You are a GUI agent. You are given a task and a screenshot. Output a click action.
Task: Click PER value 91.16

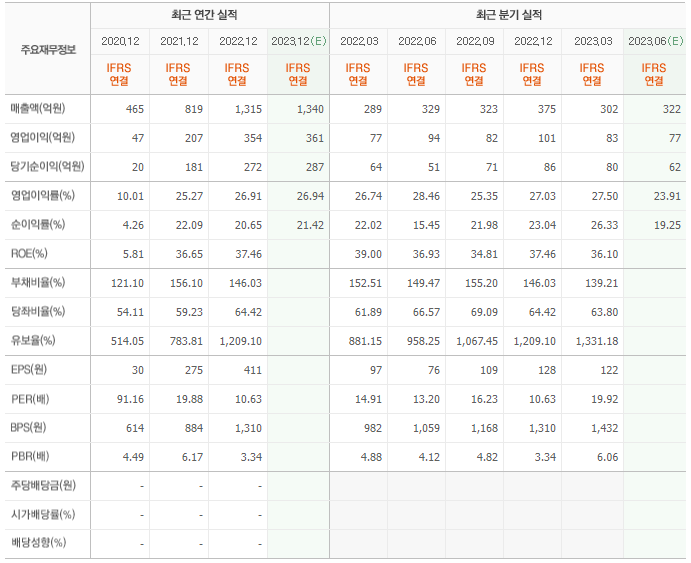[x=130, y=399]
